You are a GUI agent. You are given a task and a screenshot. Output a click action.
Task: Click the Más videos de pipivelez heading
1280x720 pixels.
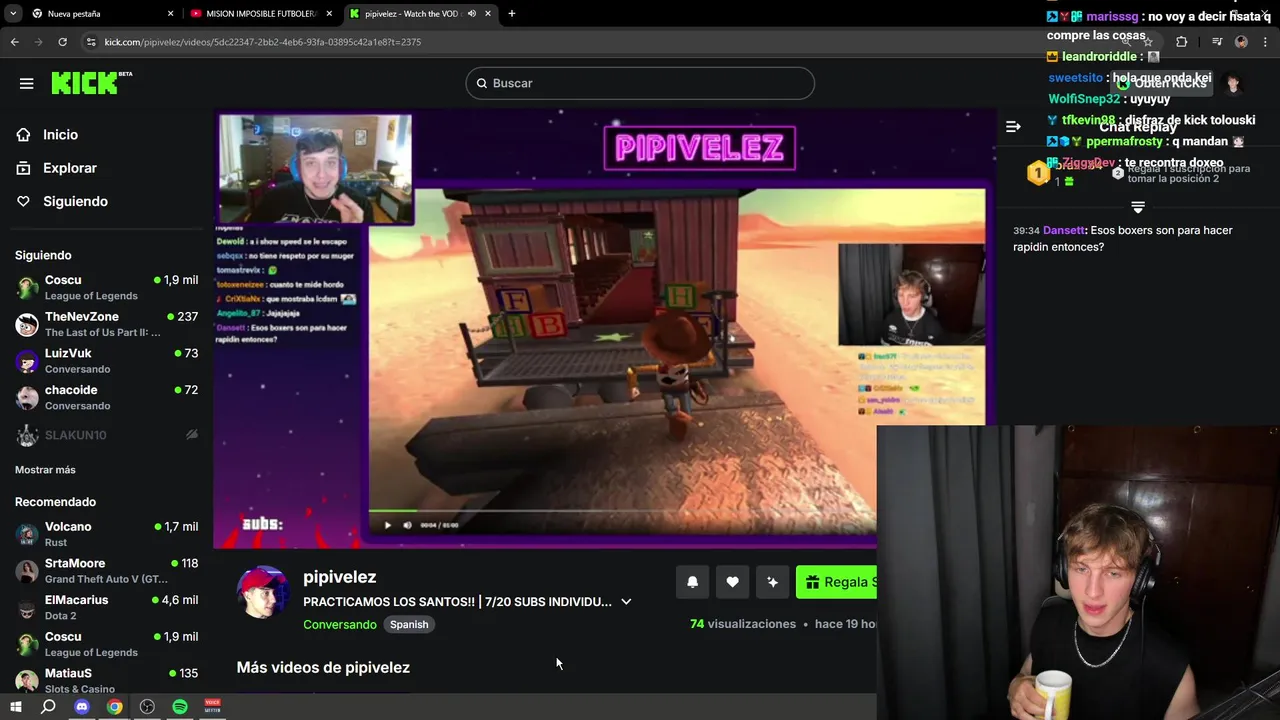pos(323,667)
